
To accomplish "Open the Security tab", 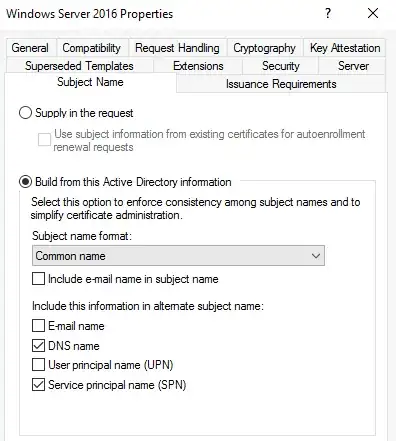I will [281, 66].
